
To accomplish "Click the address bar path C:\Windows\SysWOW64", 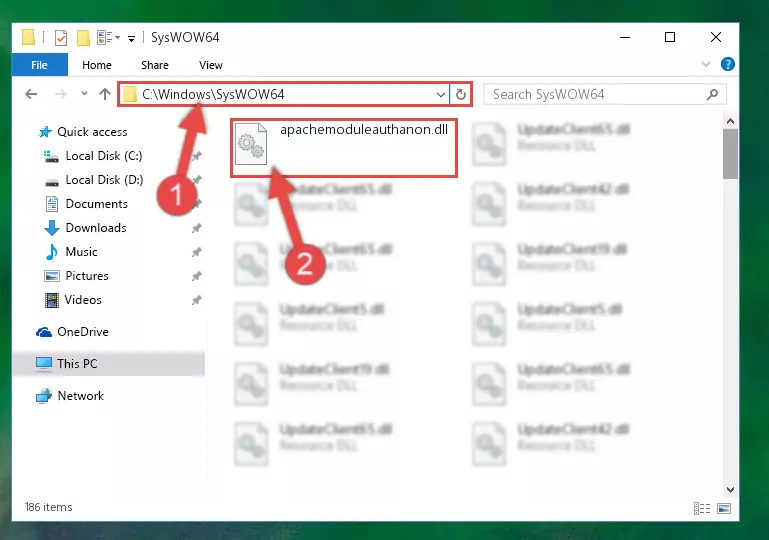I will click(x=213, y=94).
